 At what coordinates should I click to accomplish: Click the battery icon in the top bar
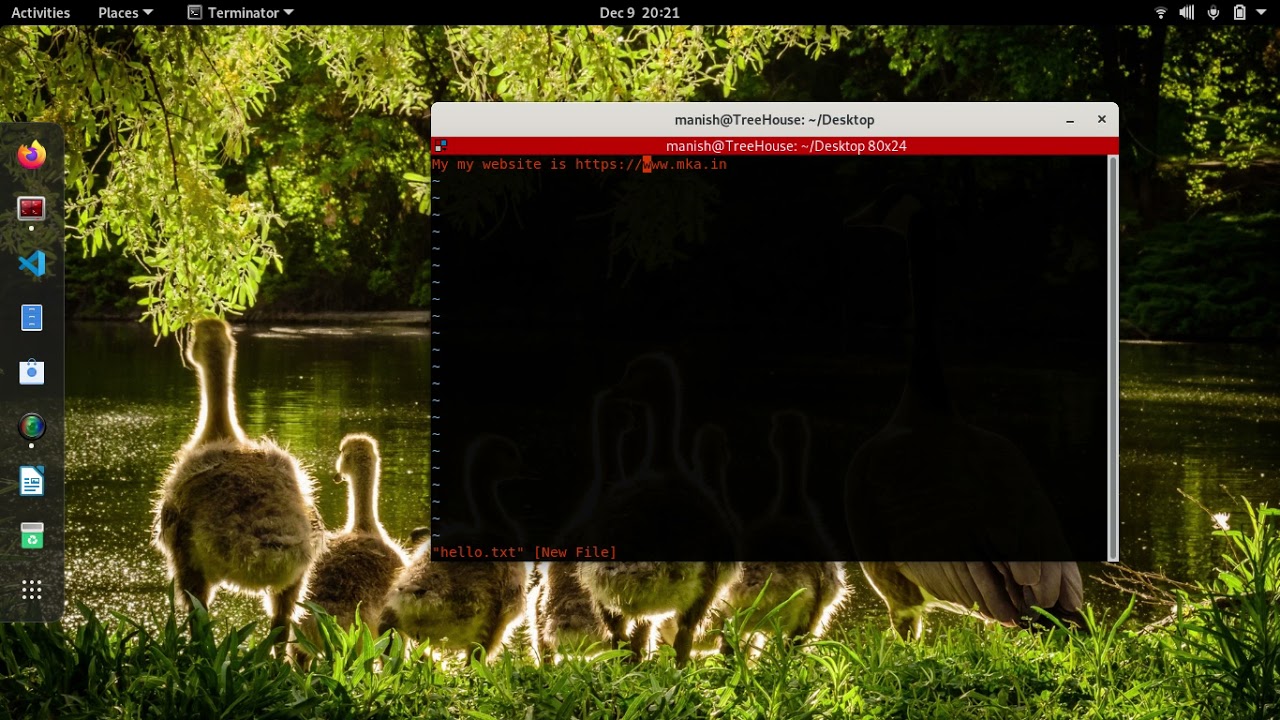pyautogui.click(x=1240, y=13)
